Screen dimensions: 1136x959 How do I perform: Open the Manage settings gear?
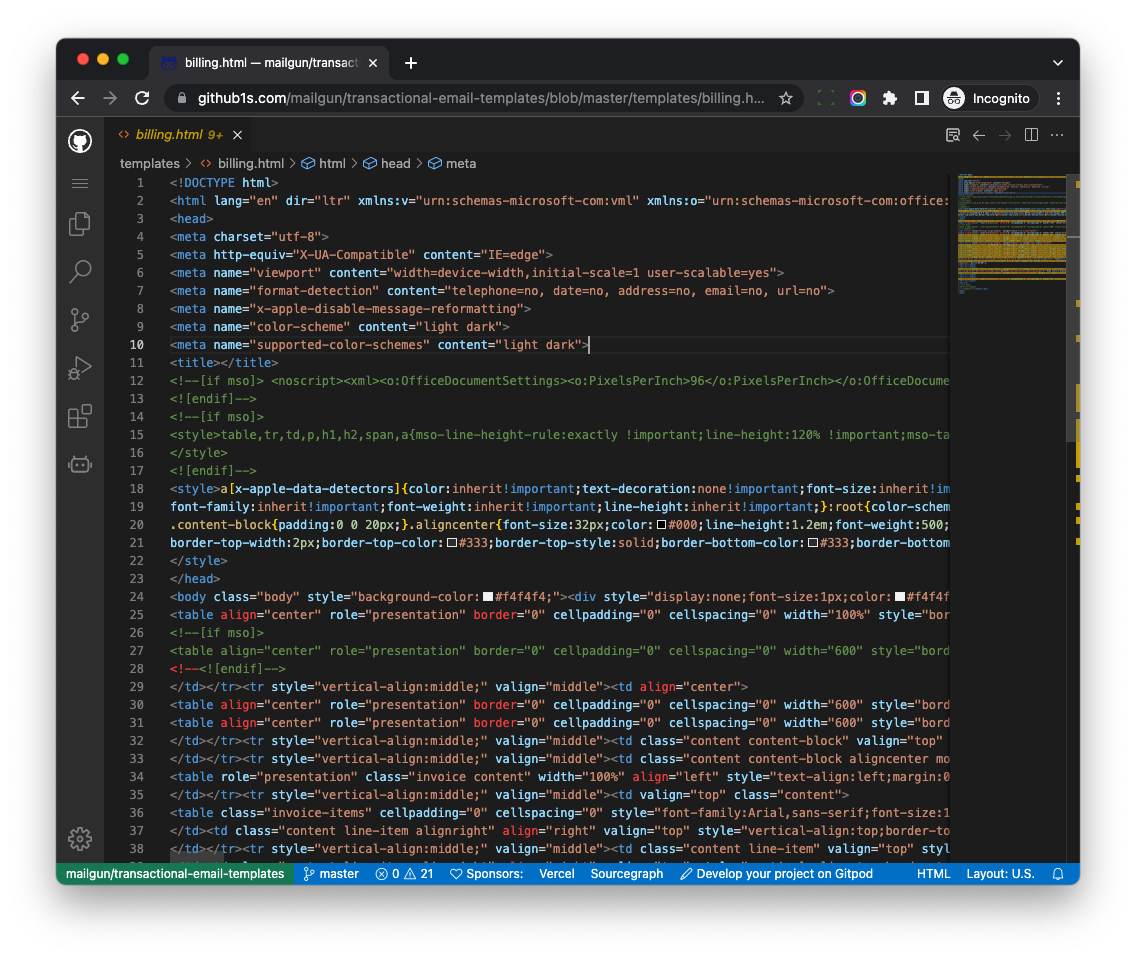(x=80, y=839)
